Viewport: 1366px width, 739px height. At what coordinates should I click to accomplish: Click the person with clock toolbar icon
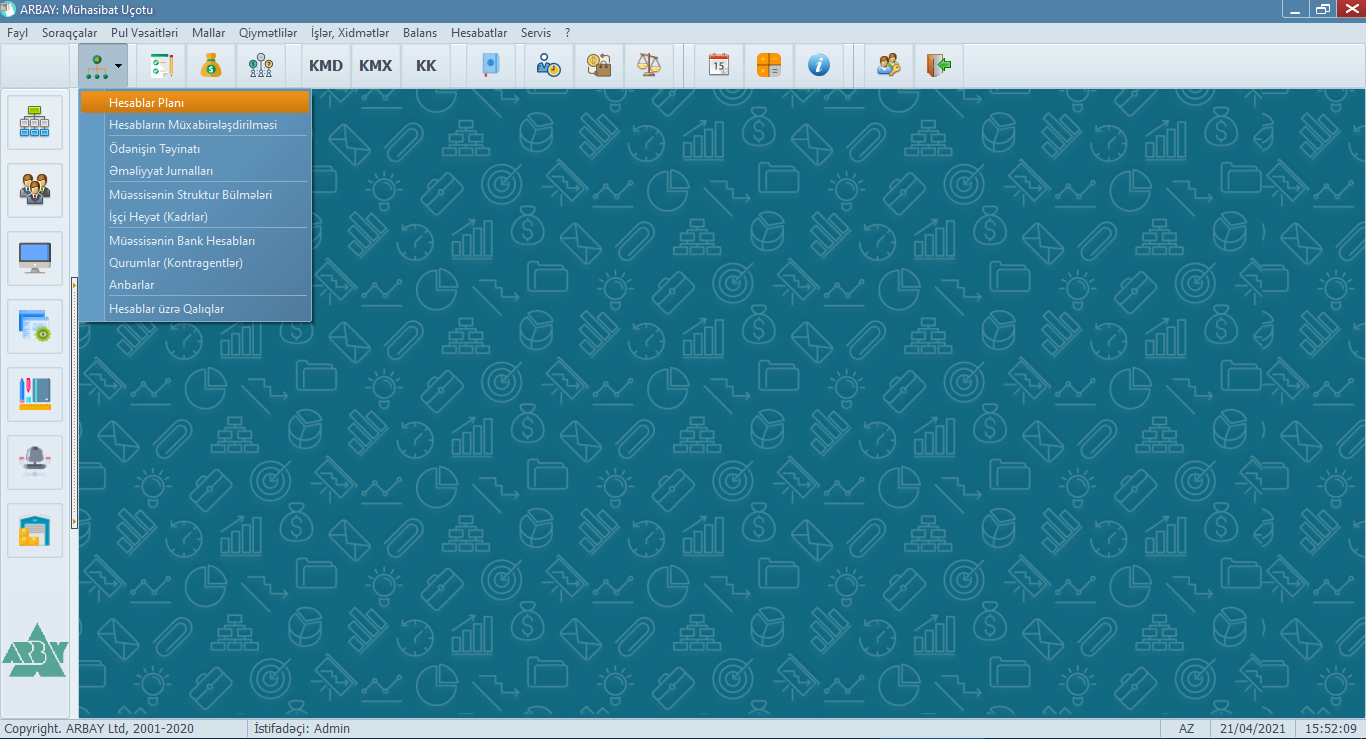click(549, 66)
